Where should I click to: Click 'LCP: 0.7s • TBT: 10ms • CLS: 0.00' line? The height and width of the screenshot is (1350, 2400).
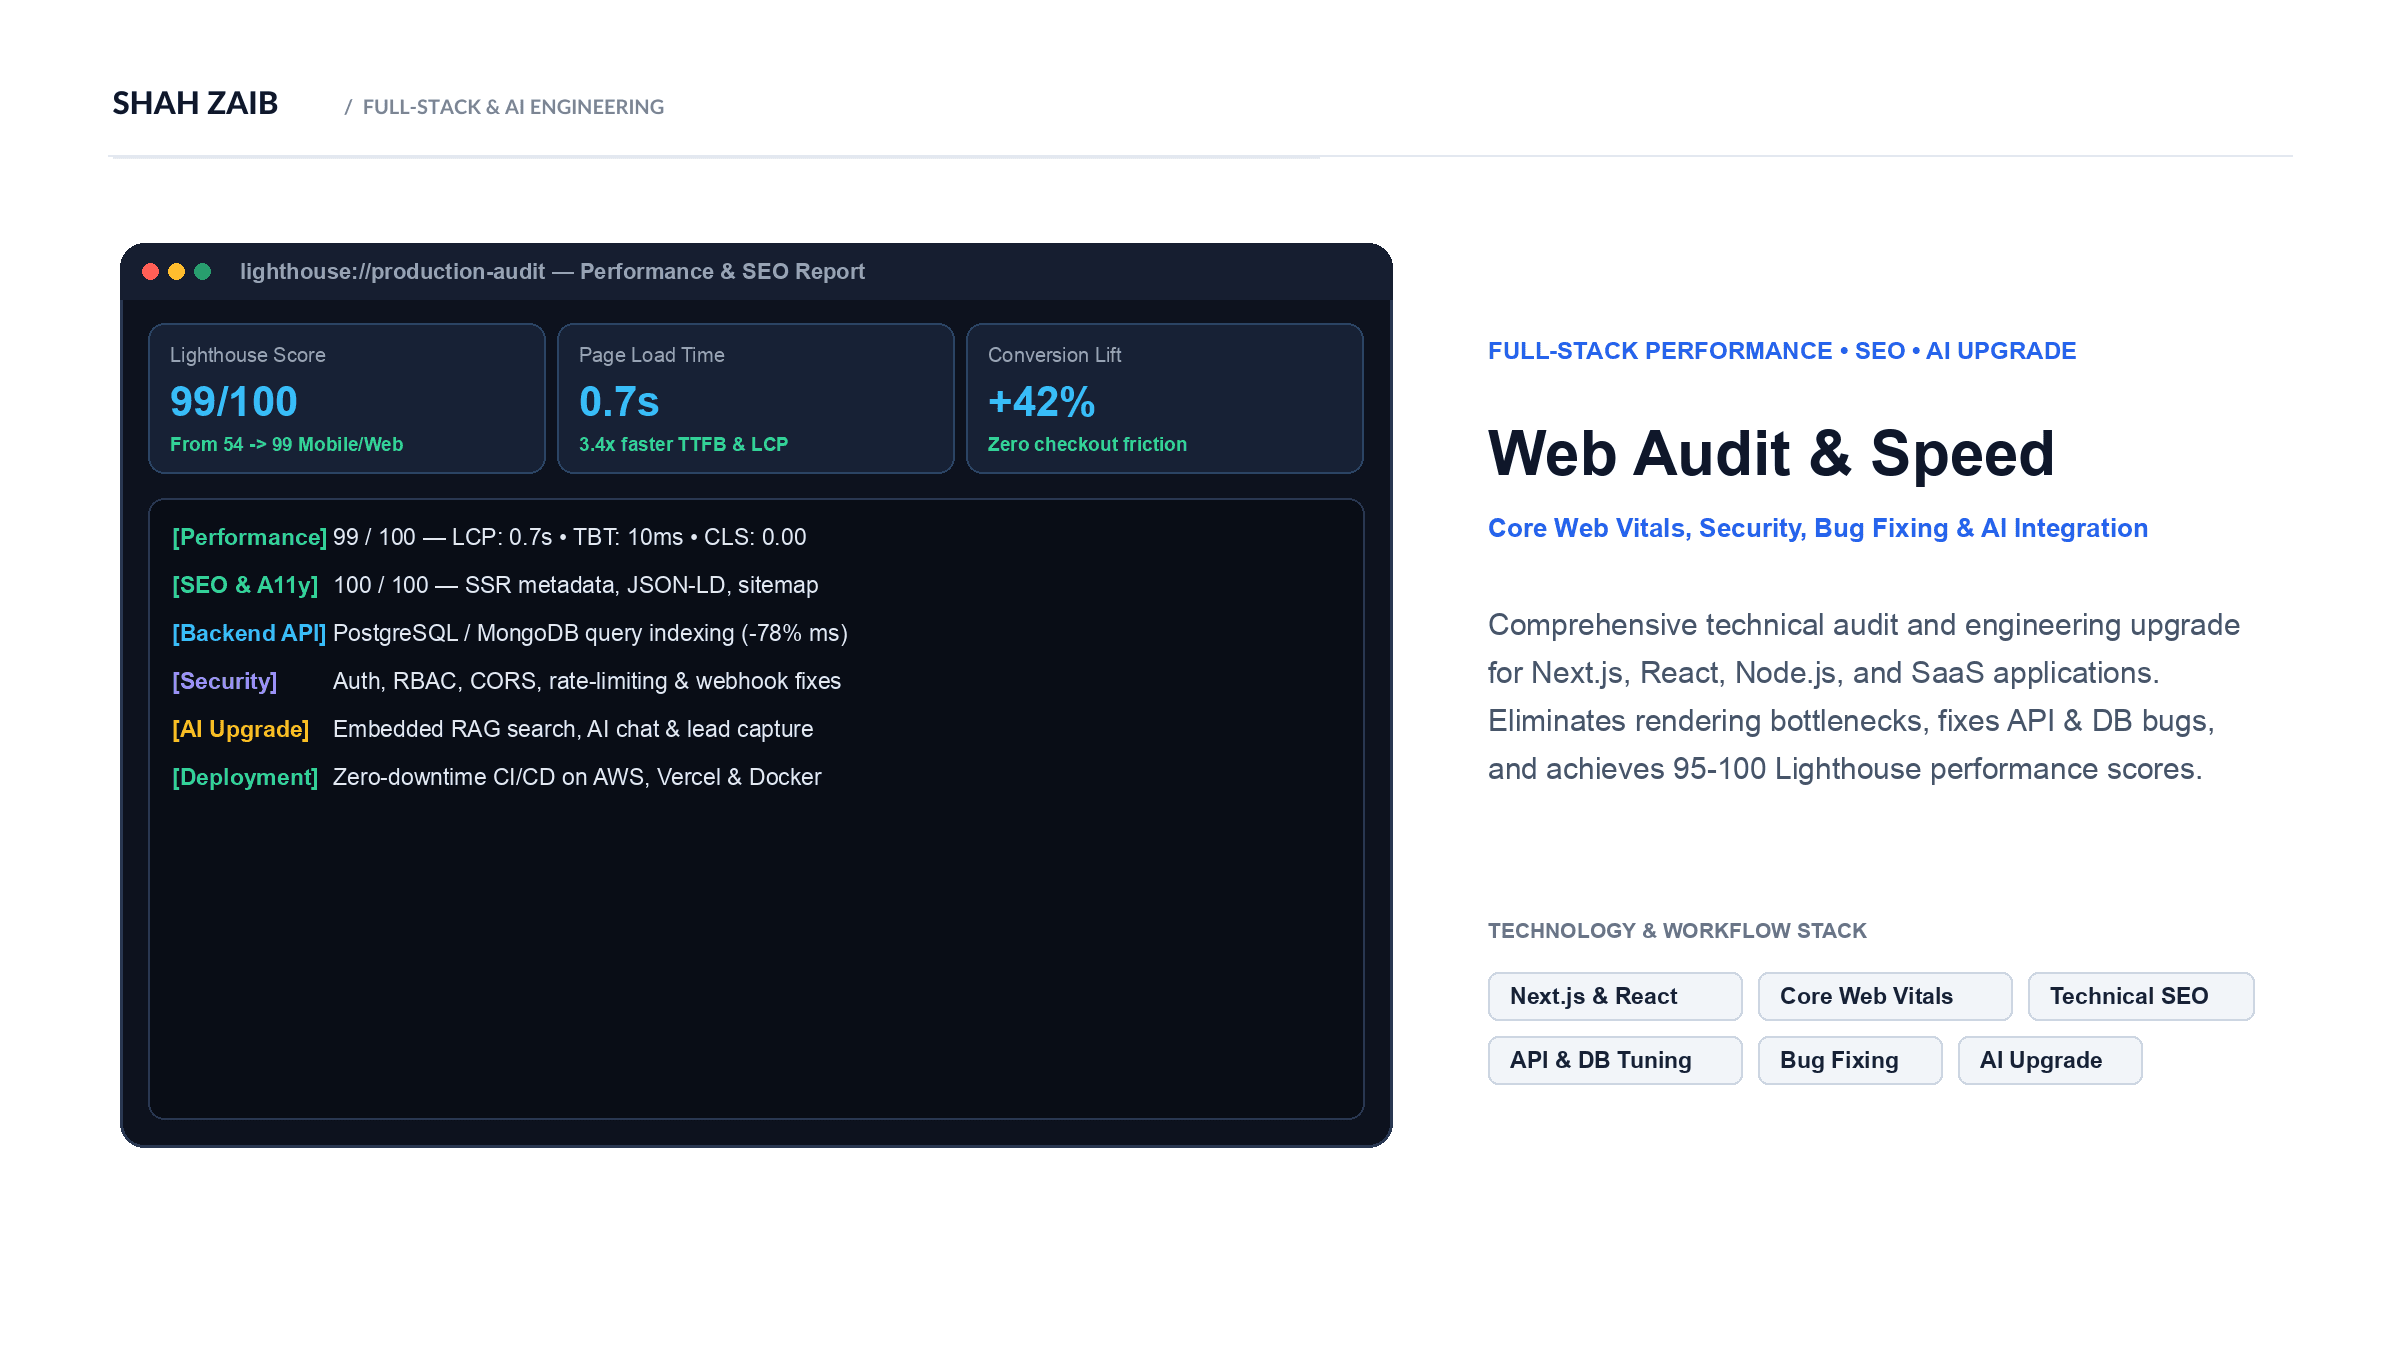pyautogui.click(x=629, y=537)
